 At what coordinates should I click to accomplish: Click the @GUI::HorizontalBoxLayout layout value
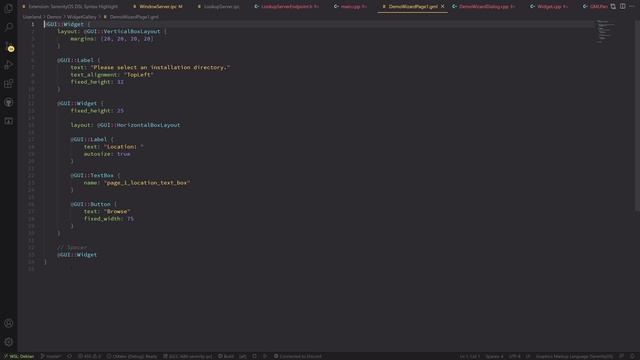tap(139, 125)
